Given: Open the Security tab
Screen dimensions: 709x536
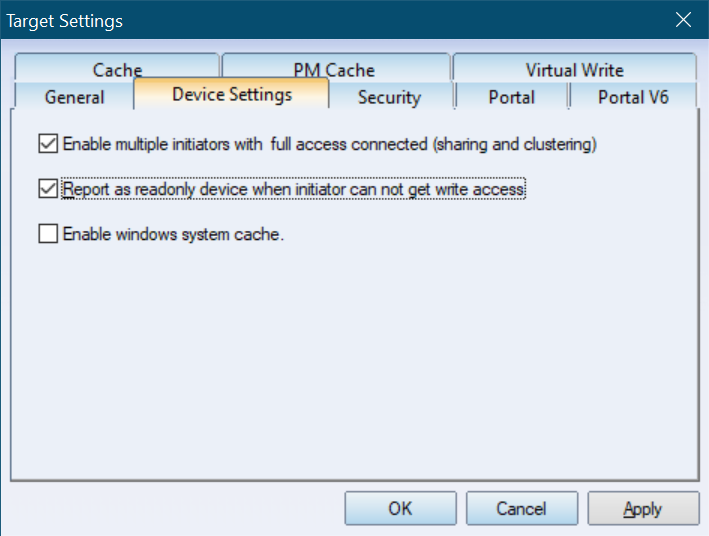Looking at the screenshot, I should point(389,96).
